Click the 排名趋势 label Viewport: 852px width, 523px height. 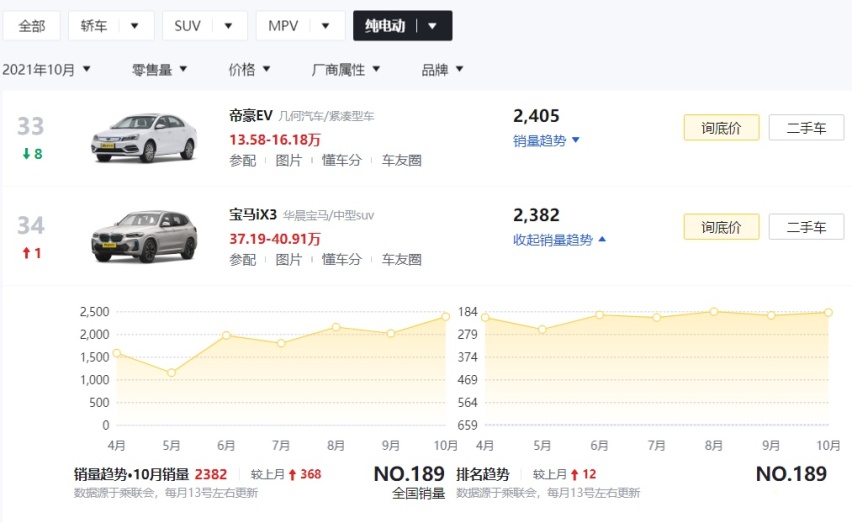(483, 474)
